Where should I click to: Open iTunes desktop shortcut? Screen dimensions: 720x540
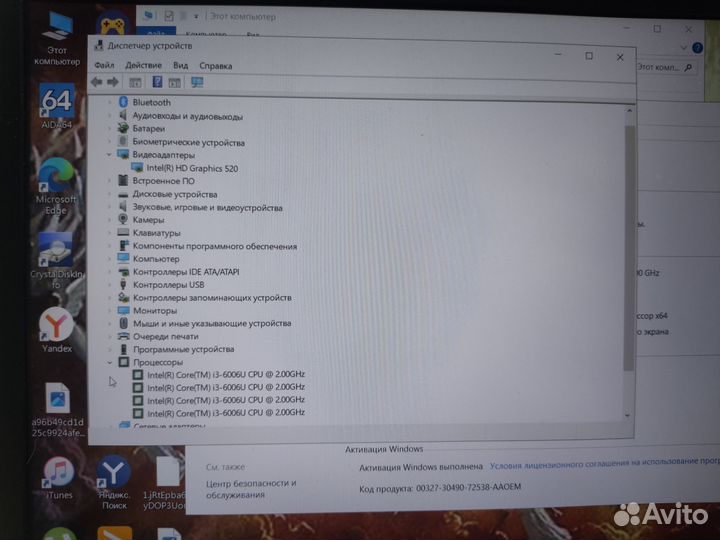[x=59, y=478]
